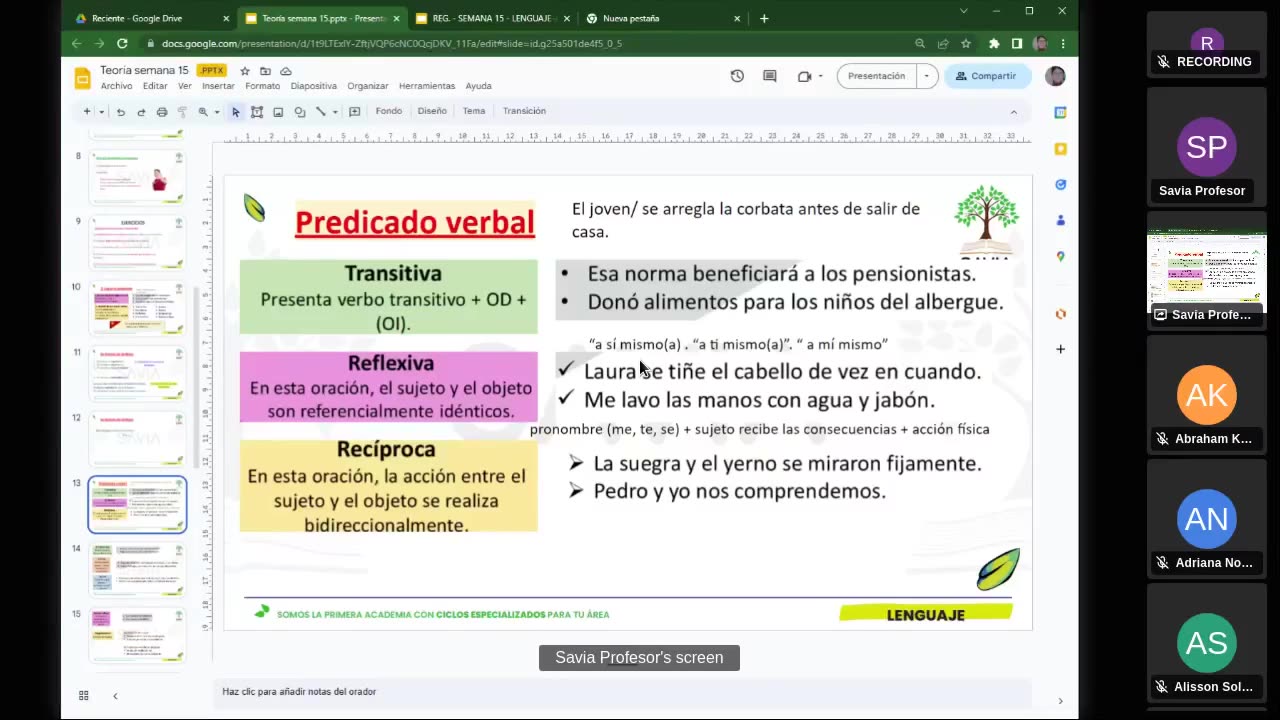The image size is (1280, 720).
Task: Select slide 14 thumbnail
Action: pyautogui.click(x=137, y=570)
